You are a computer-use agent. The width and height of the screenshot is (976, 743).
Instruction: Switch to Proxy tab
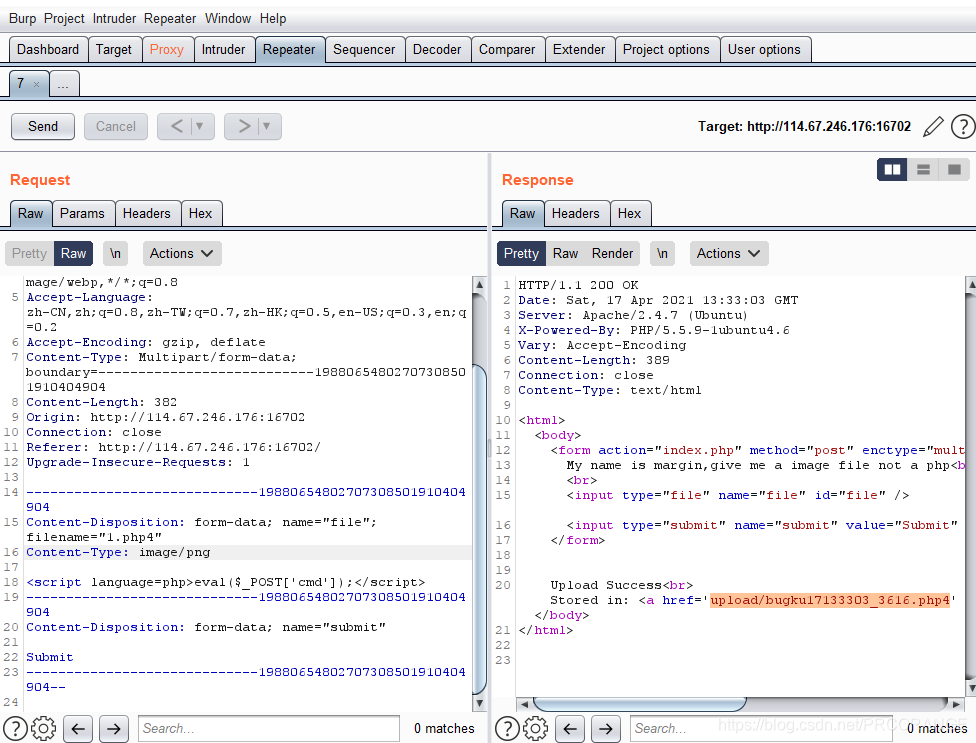[x=167, y=50]
